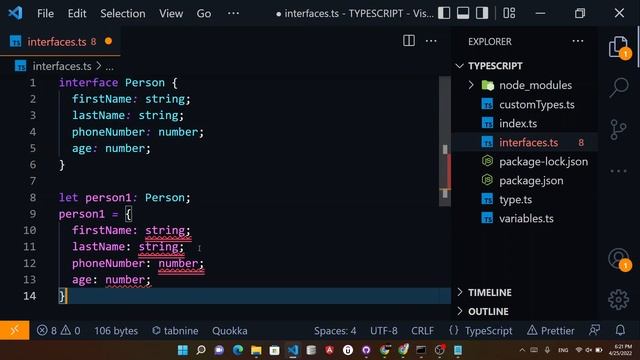
Task: Open package.json in the Explorer
Action: (x=531, y=180)
